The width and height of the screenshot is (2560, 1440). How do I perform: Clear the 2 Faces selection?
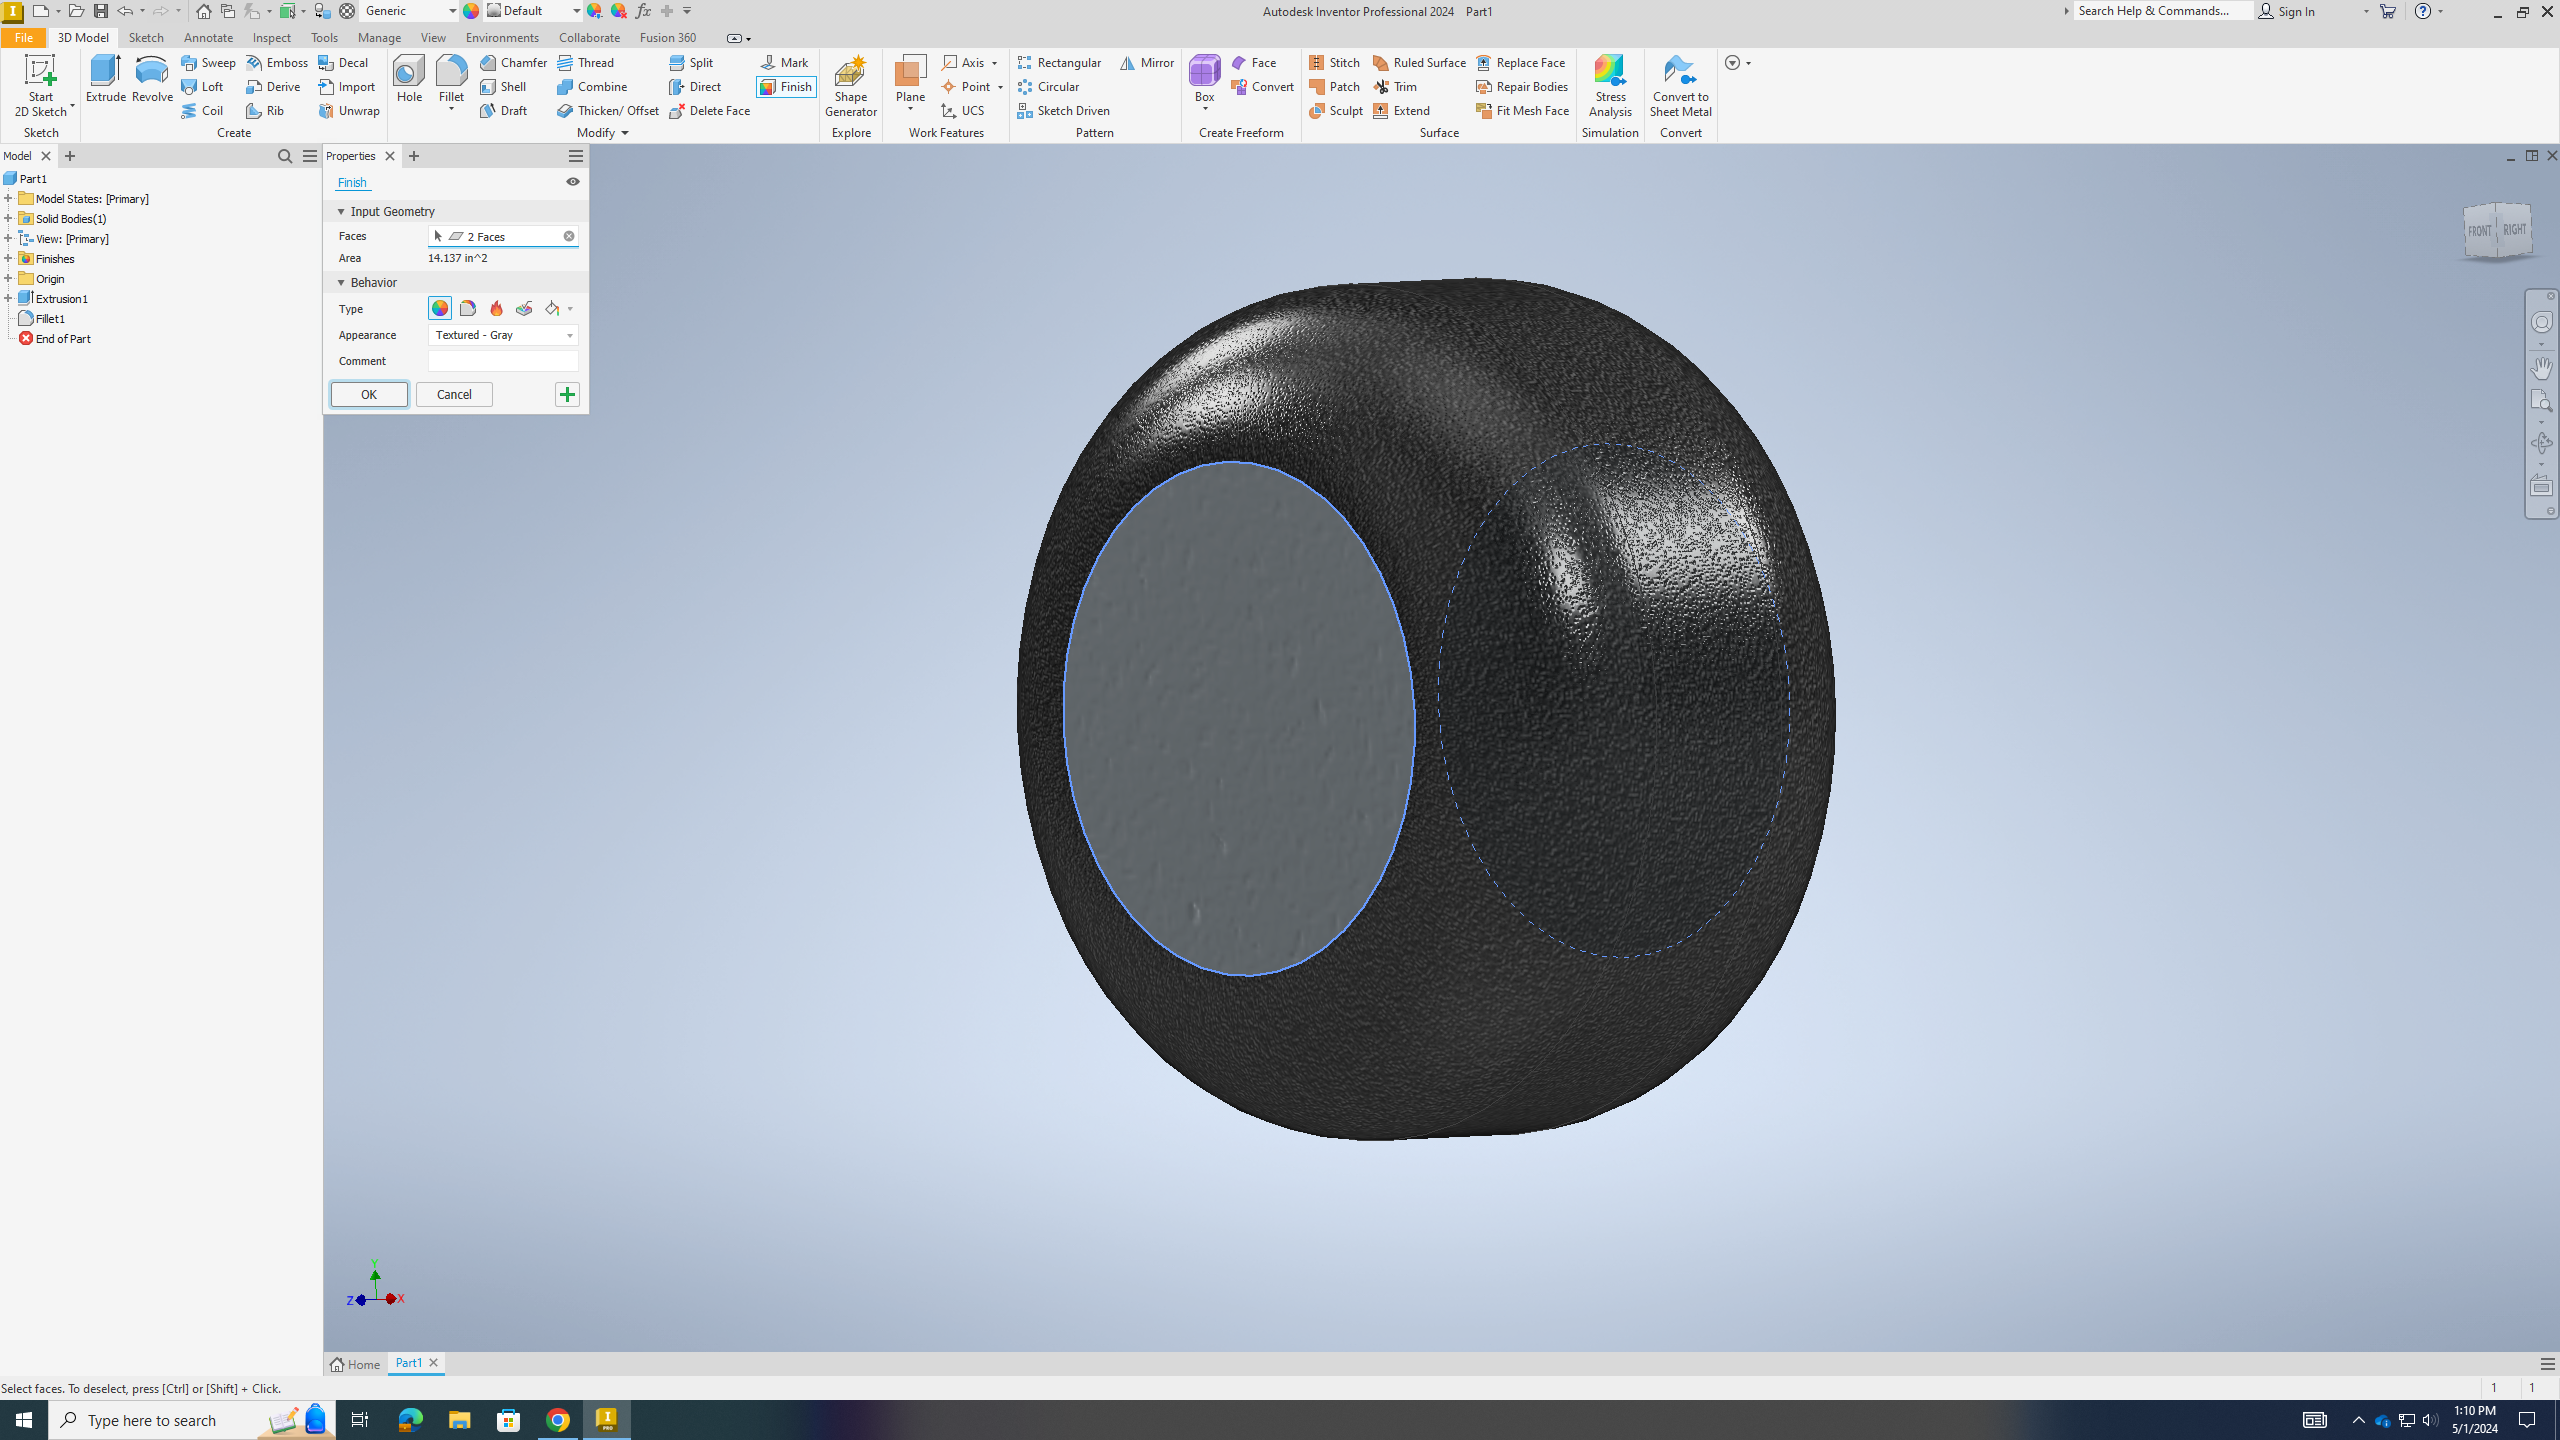(569, 236)
